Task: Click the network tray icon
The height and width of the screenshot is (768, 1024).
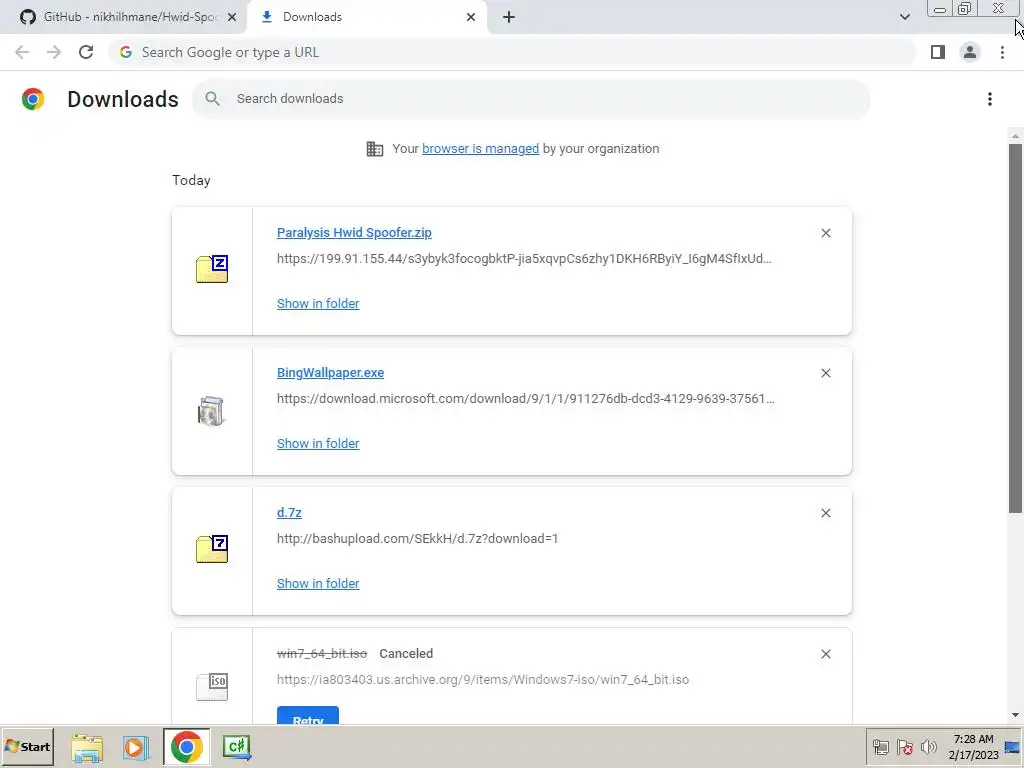Action: 880,747
